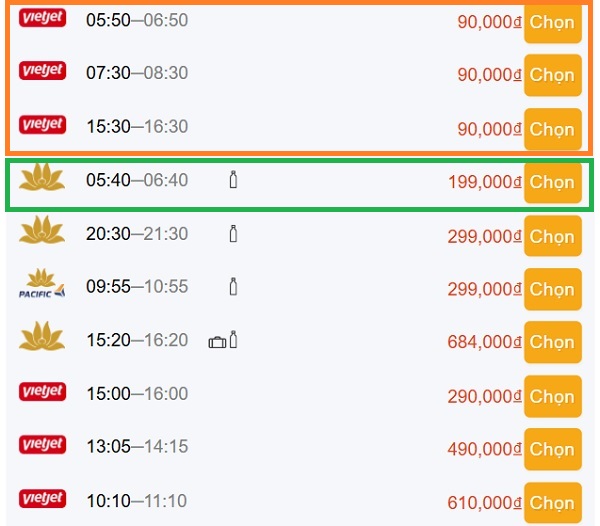600x526 pixels.
Task: Click Vietjet logo of 13:05 flight
Action: 42,444
